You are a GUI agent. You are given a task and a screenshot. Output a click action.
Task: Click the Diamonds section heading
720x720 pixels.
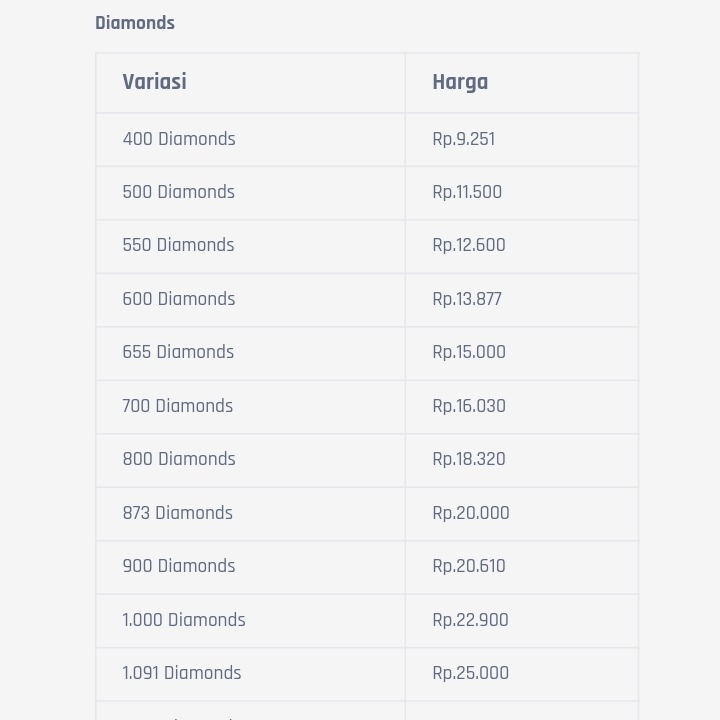click(135, 23)
